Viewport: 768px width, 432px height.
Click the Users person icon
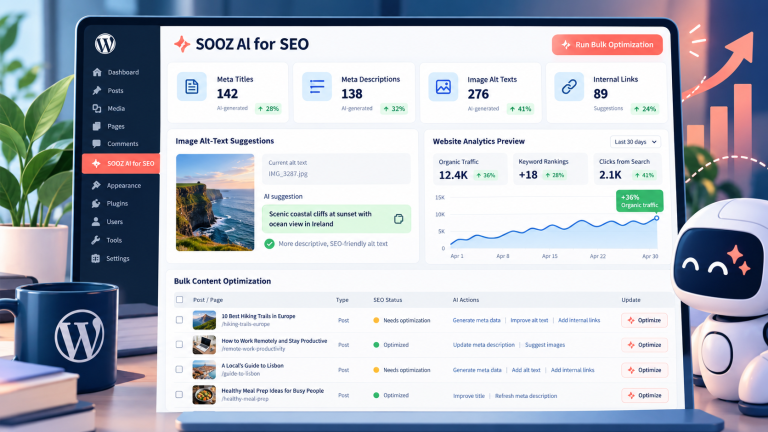(x=96, y=221)
